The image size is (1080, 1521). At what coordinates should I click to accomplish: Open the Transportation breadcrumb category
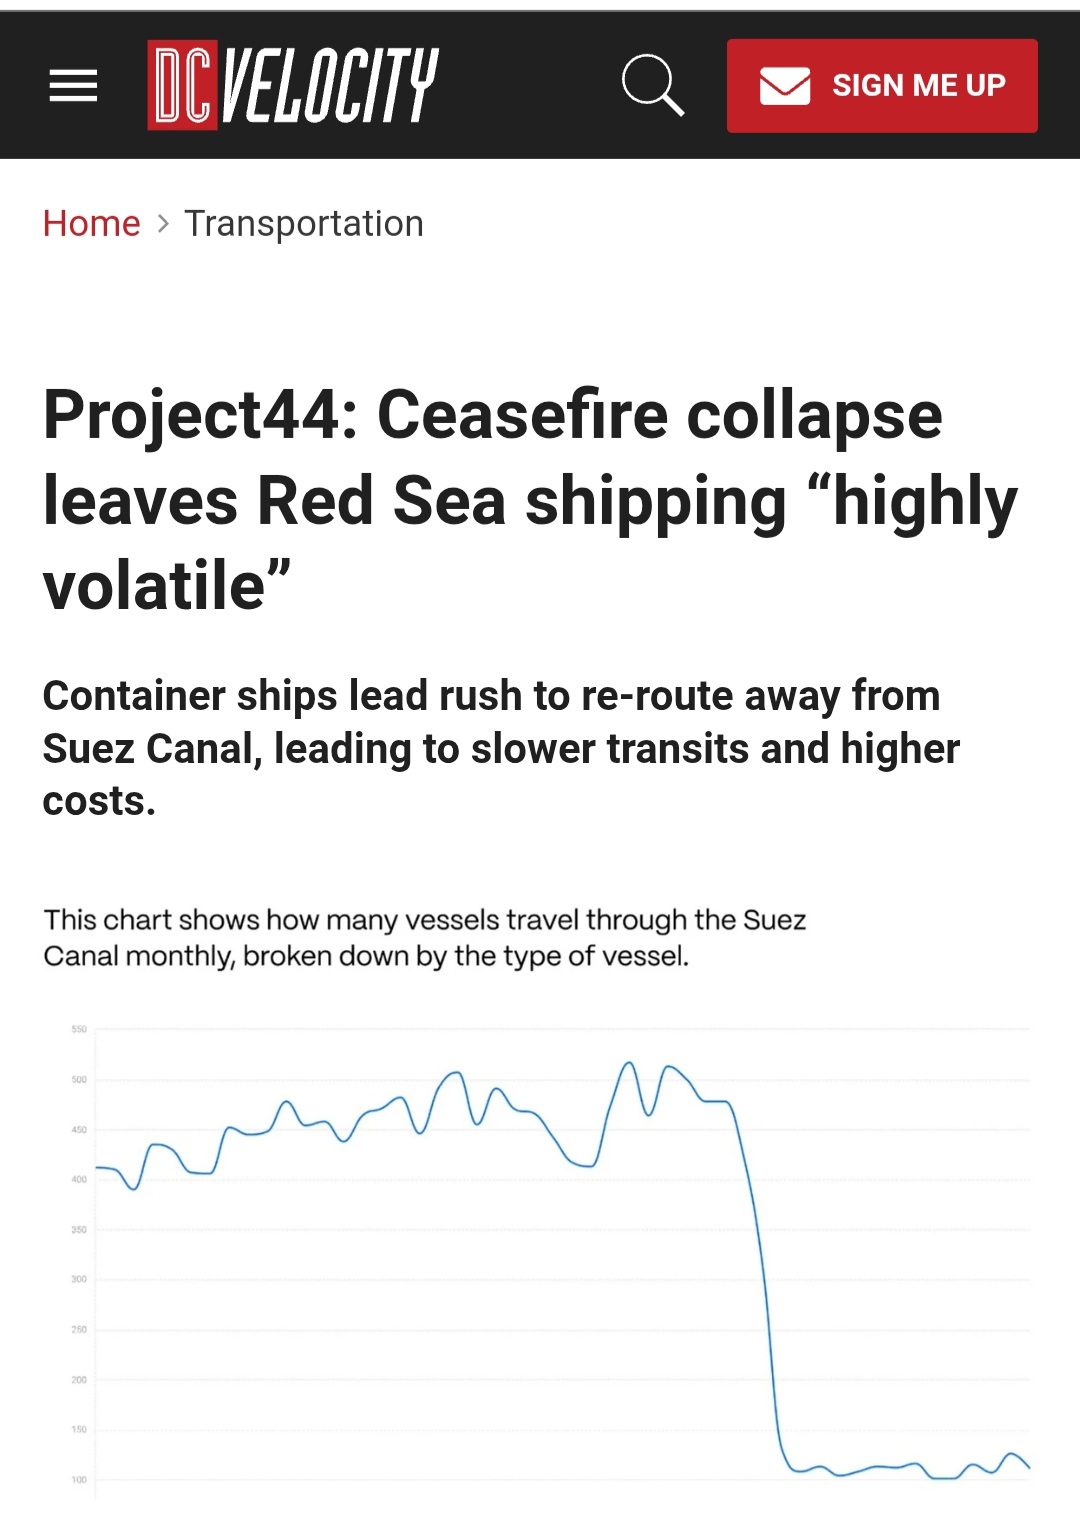pos(304,223)
